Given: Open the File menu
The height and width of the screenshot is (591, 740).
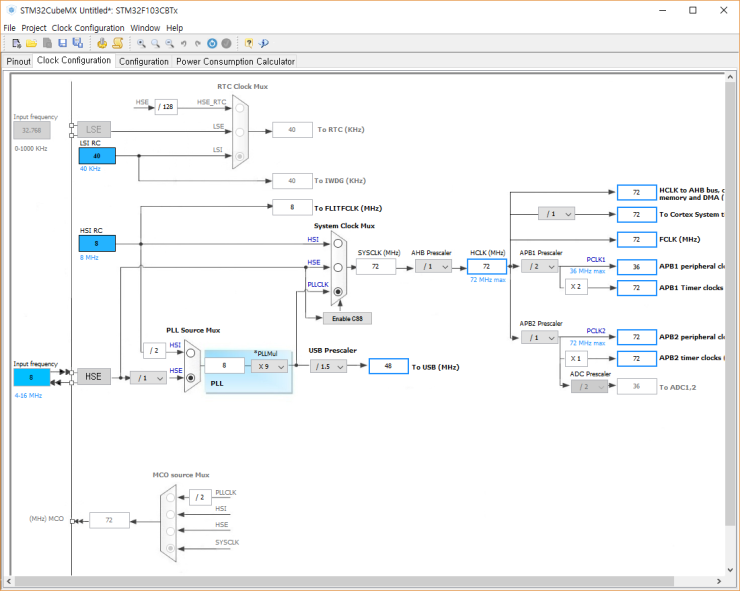Looking at the screenshot, I should pos(9,28).
